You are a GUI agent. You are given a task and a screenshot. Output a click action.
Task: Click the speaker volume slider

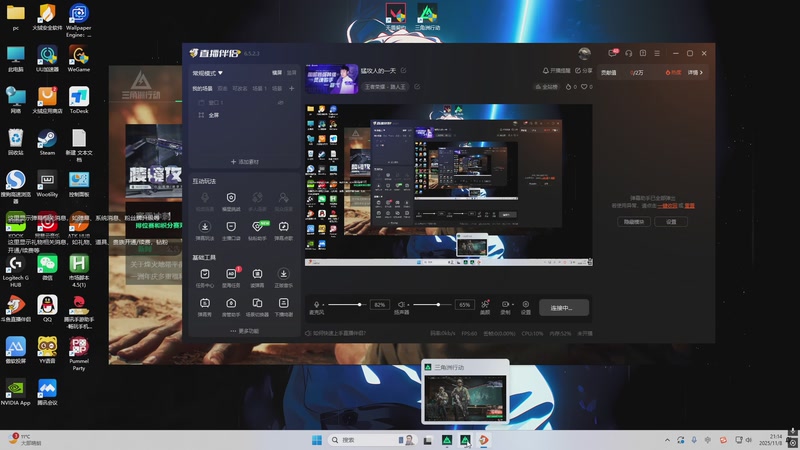pos(433,305)
